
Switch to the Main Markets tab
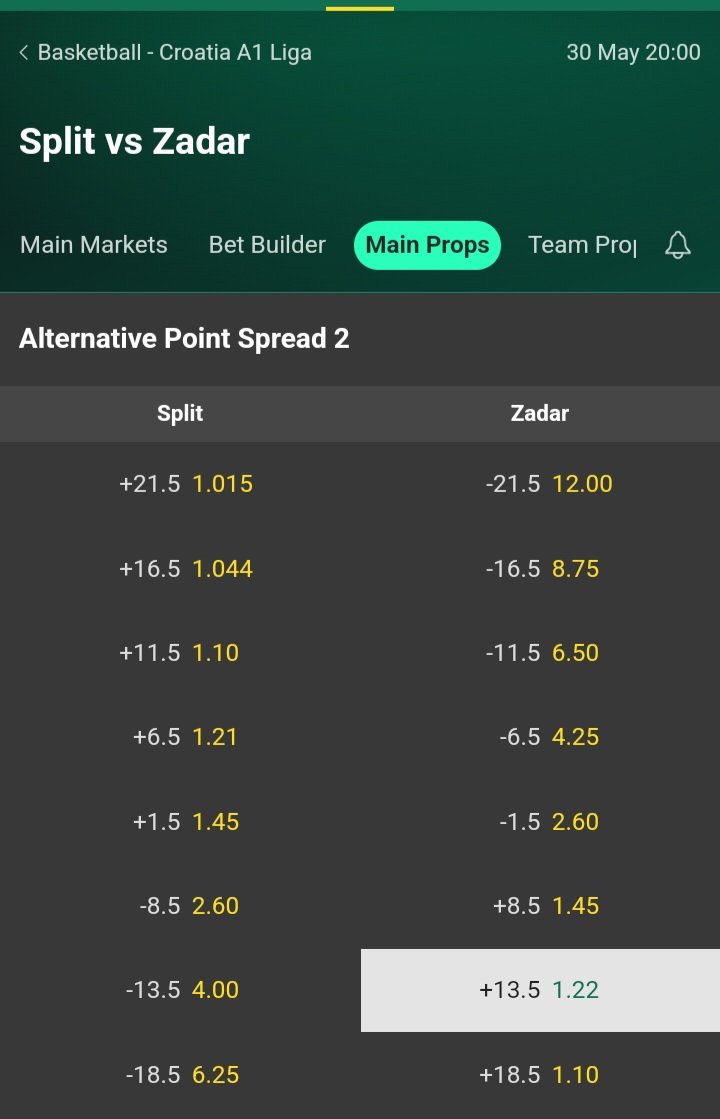click(94, 245)
